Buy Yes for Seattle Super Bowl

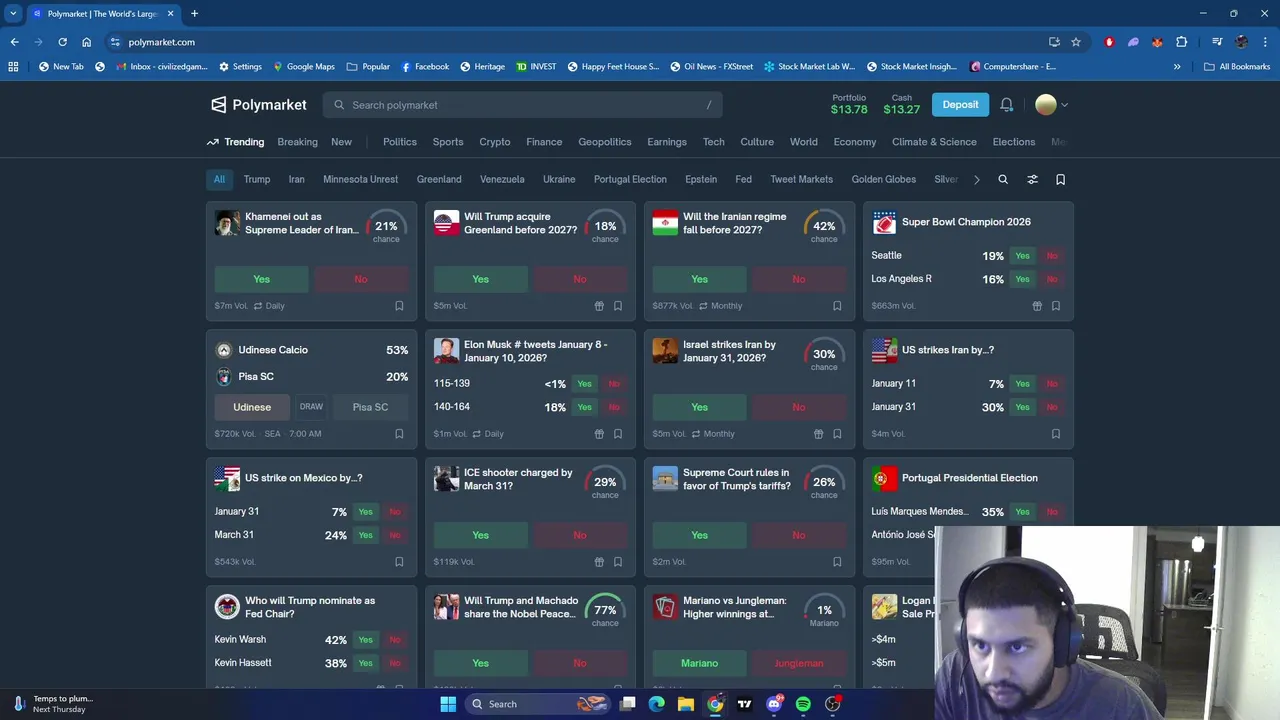click(x=1022, y=256)
